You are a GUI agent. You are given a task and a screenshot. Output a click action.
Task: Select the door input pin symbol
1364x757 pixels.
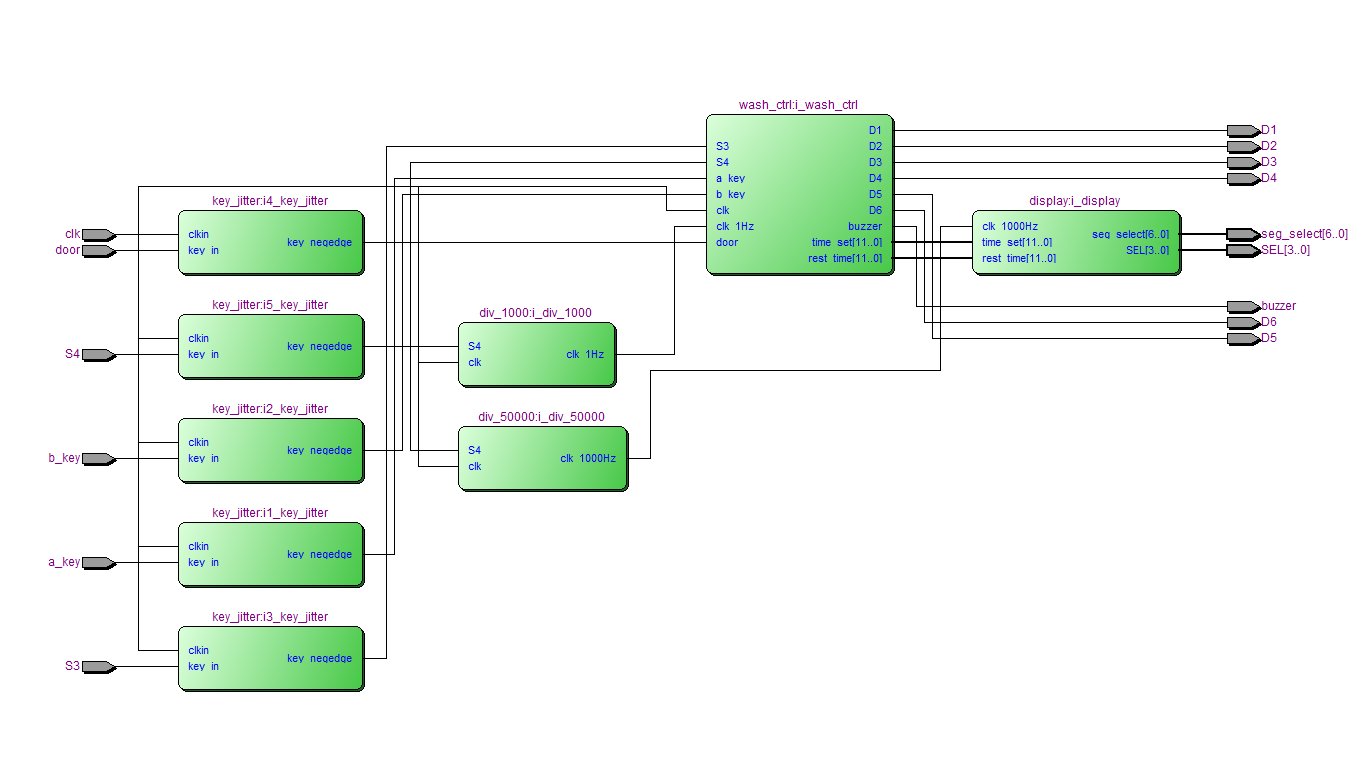tap(99, 251)
